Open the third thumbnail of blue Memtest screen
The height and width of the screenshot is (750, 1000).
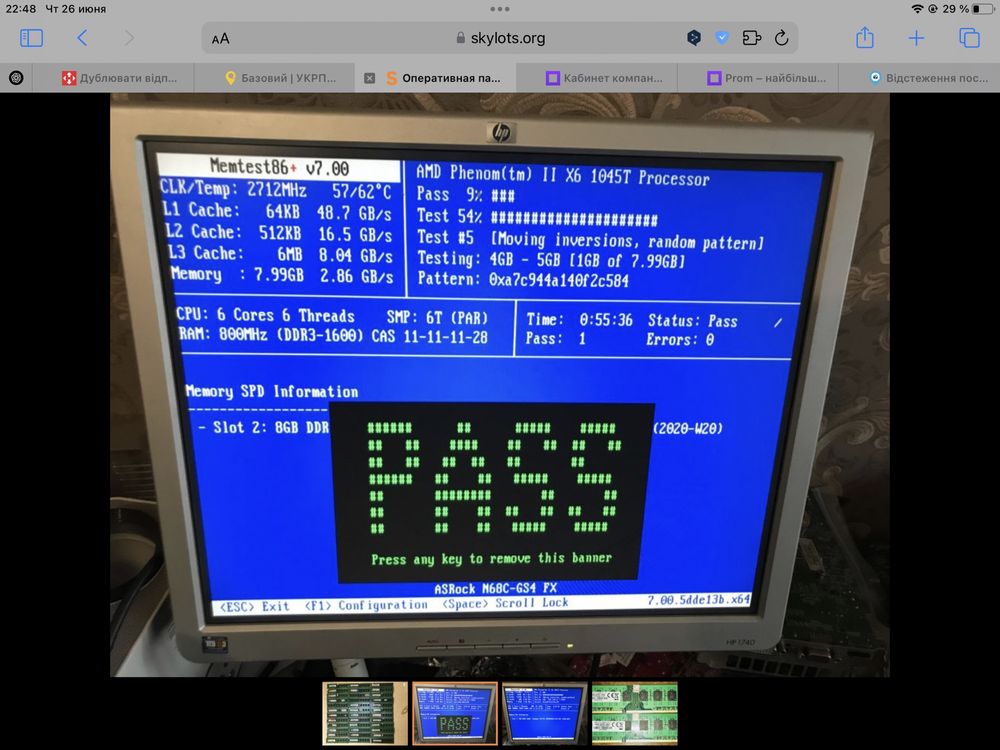(545, 713)
